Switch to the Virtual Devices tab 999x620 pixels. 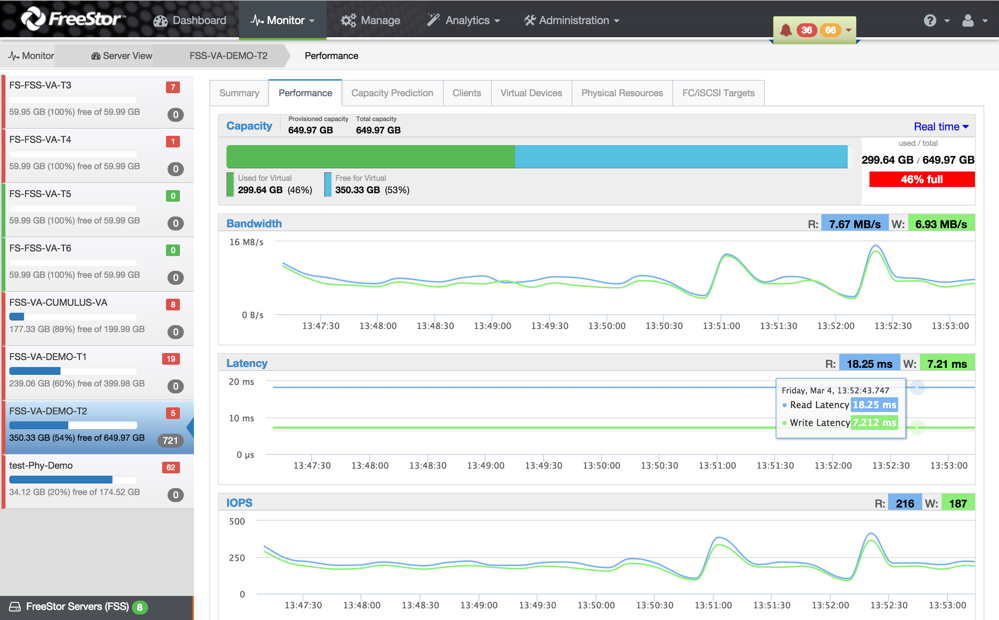(x=531, y=93)
